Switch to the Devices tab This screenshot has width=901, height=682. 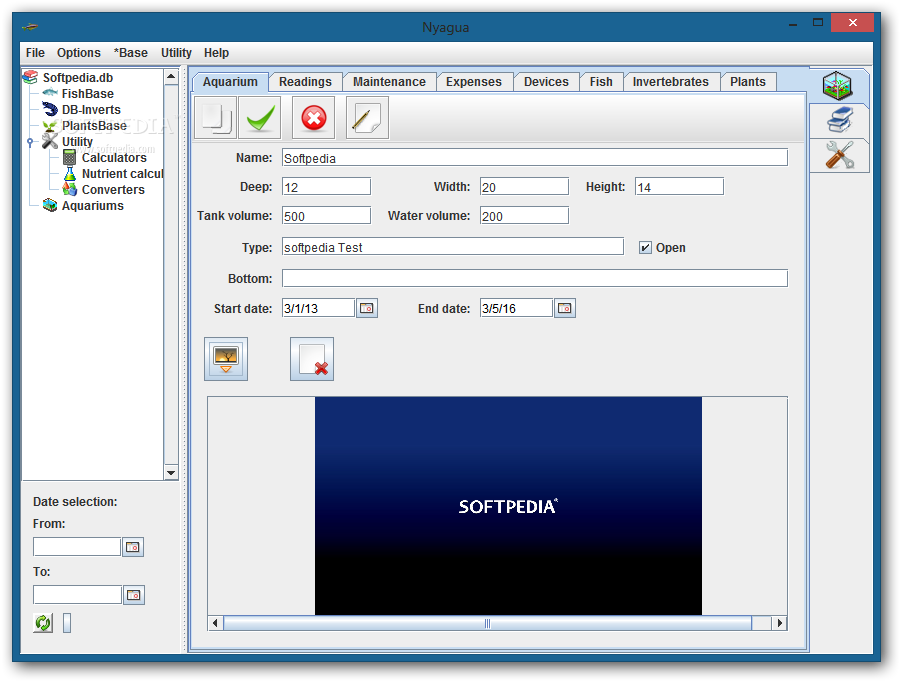(546, 82)
